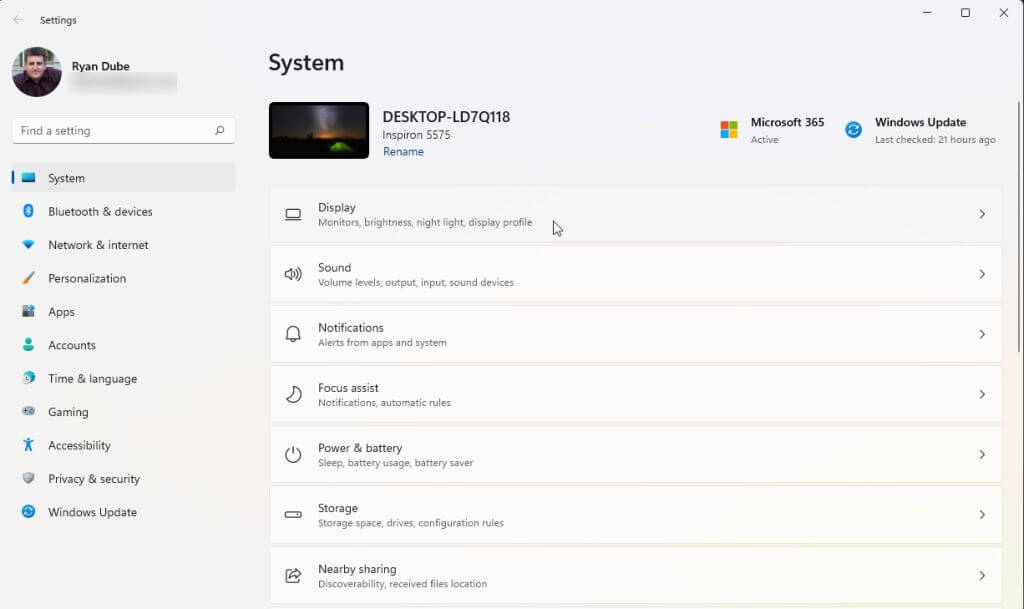The image size is (1024, 609).
Task: Type in the Find a setting box
Action: coord(110,130)
